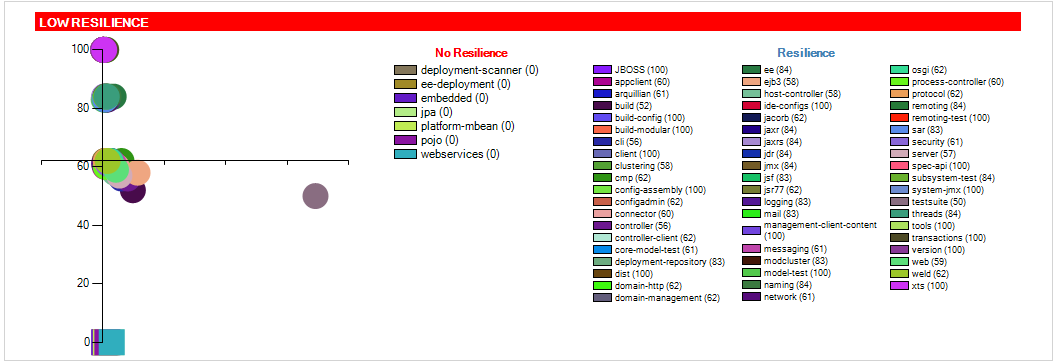
Task: Click the ee (84) legend label
Action: [x=778, y=69]
